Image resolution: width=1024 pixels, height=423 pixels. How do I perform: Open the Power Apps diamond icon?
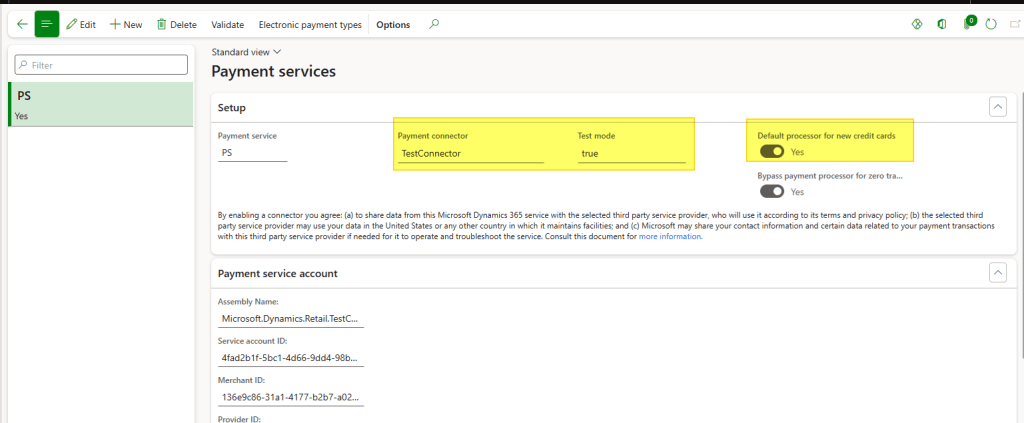pos(916,24)
